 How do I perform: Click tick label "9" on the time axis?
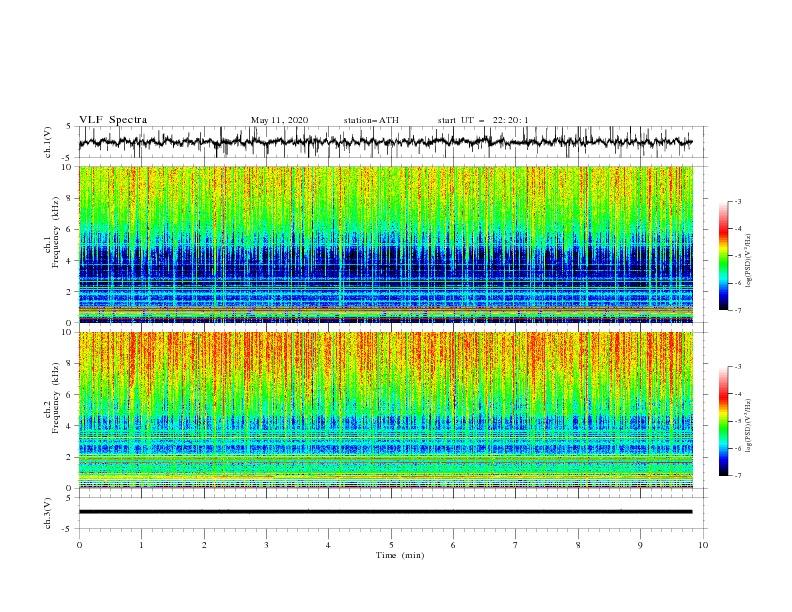coord(640,545)
